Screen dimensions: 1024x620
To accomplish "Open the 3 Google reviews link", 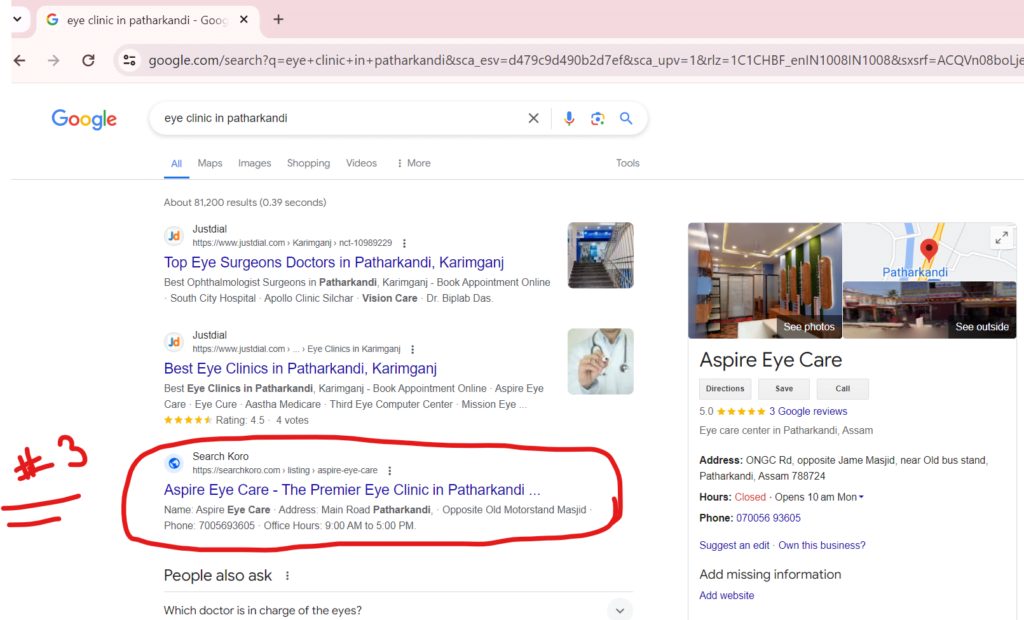I will coord(808,411).
